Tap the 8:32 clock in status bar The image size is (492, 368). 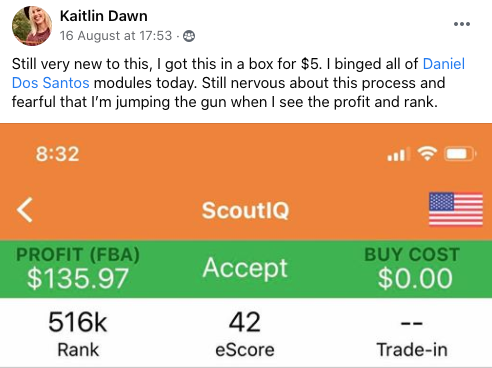[x=58, y=154]
